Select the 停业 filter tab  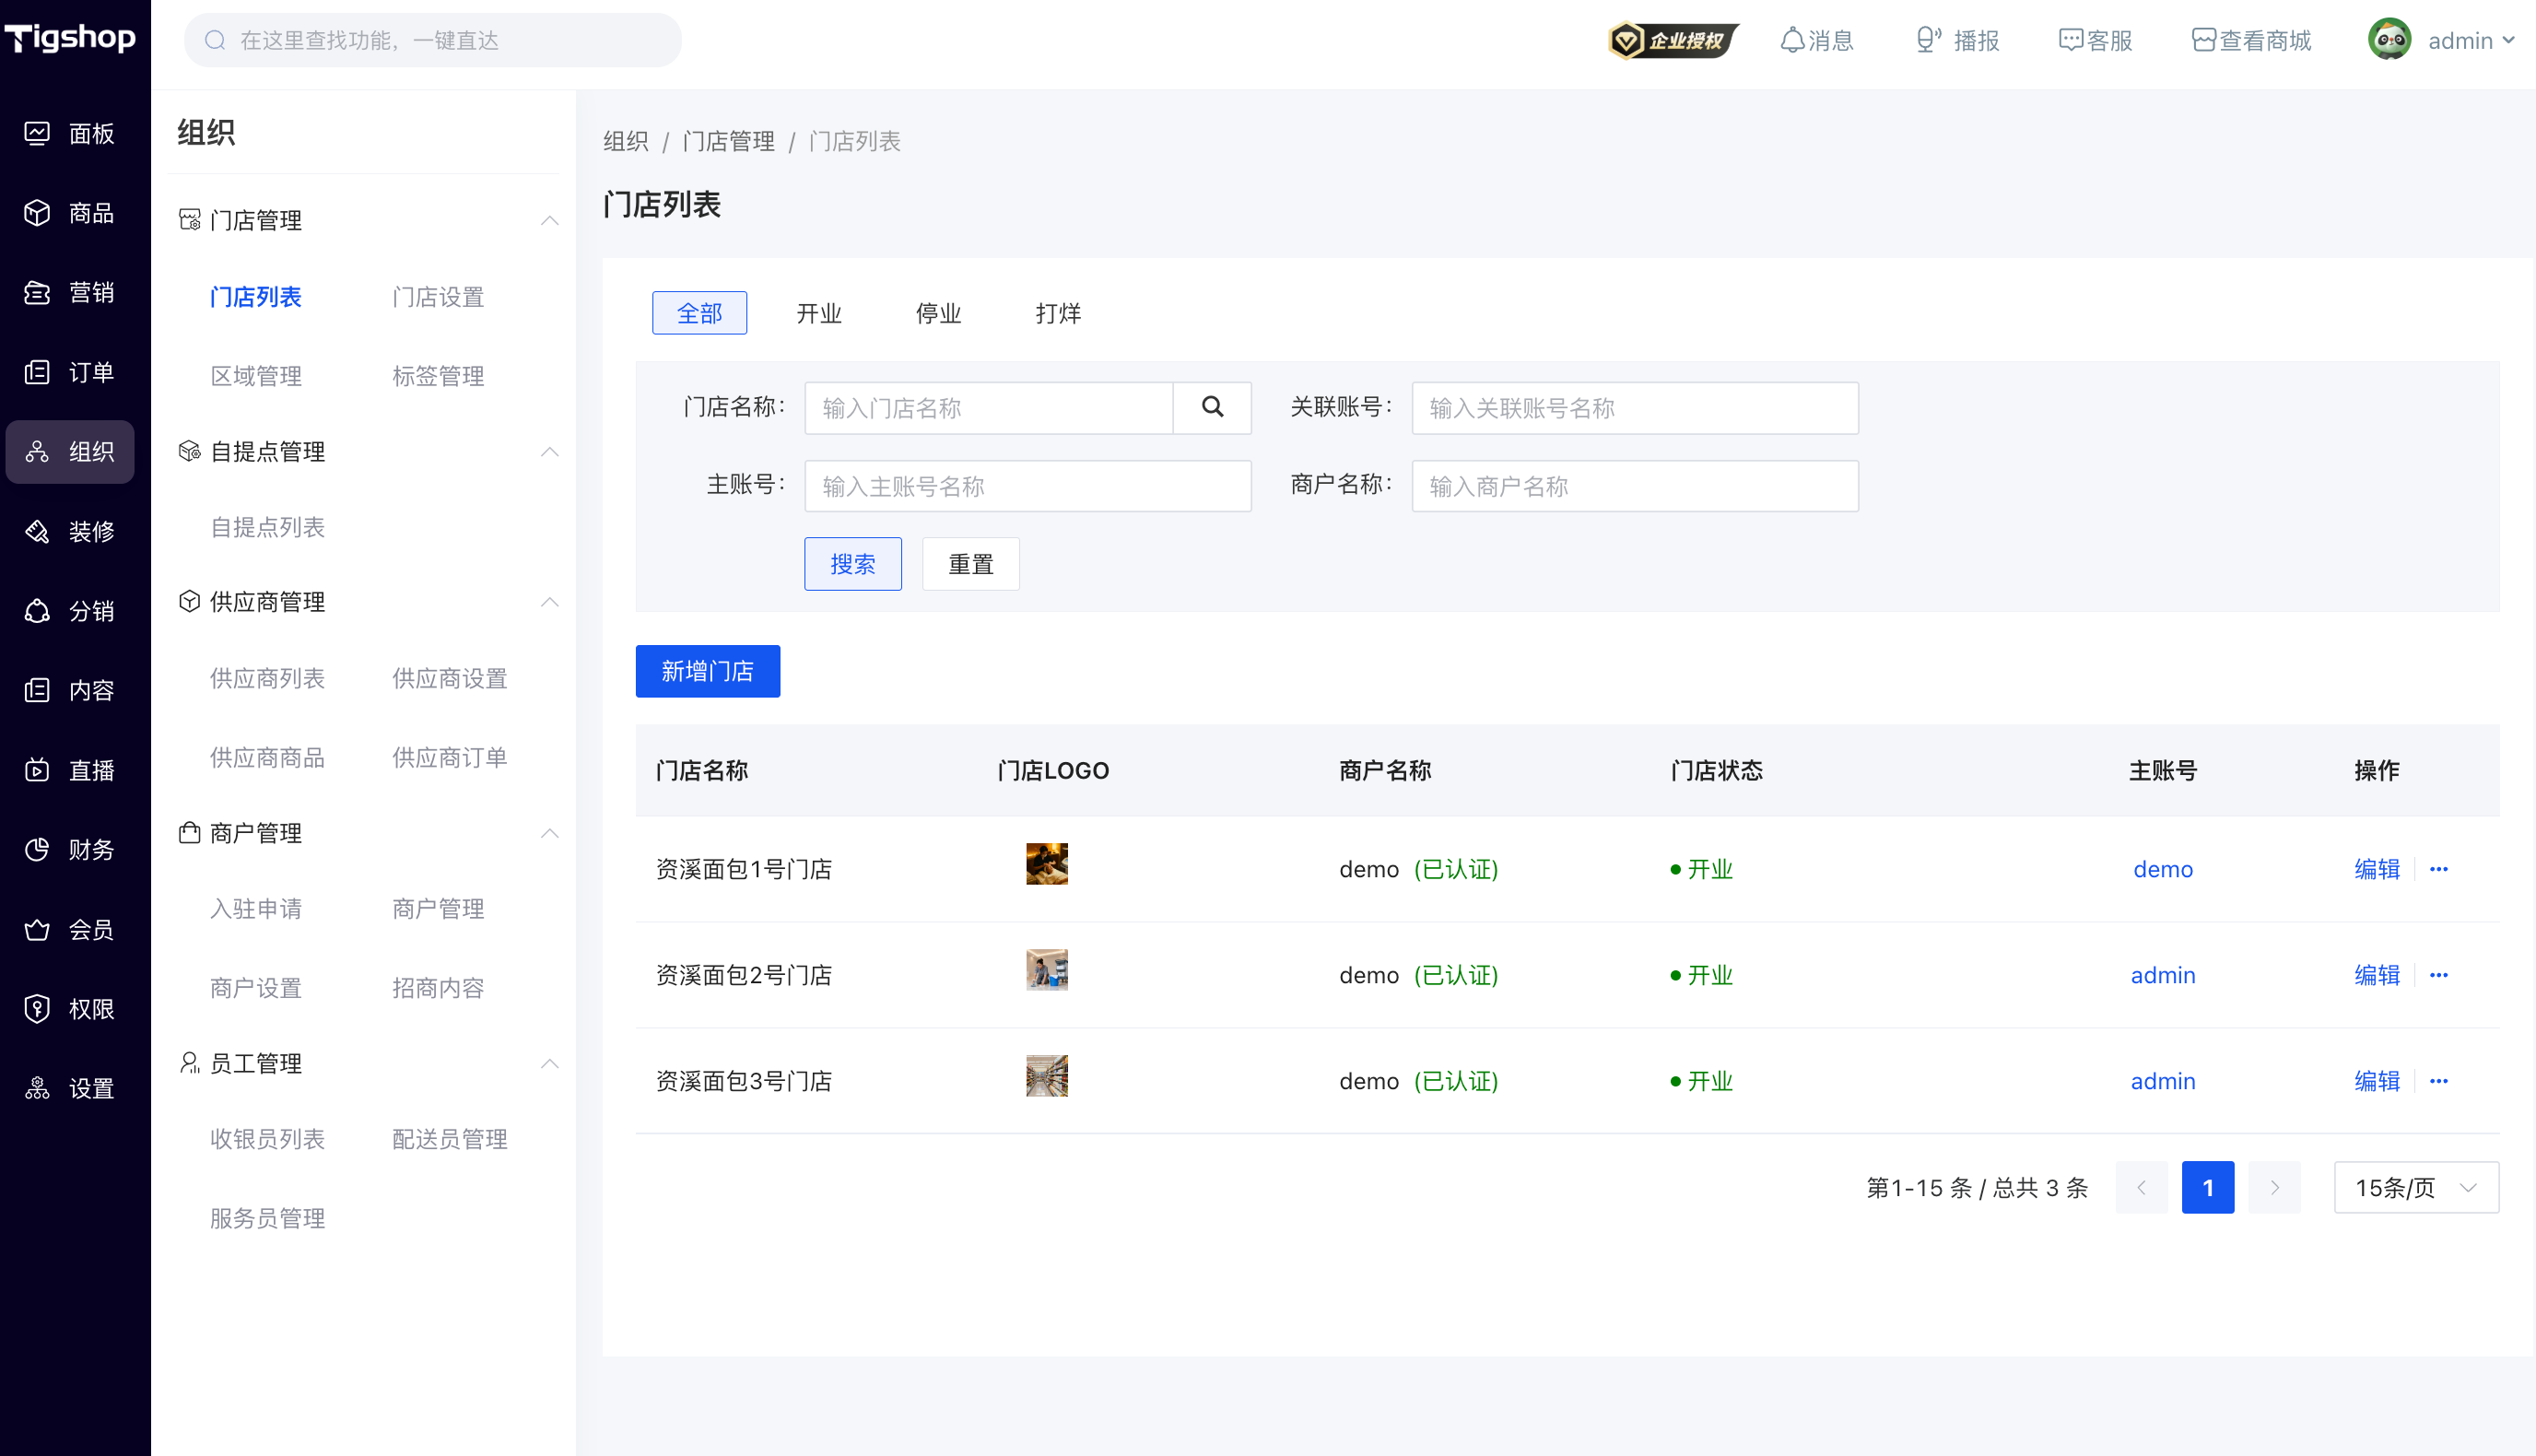coord(938,313)
